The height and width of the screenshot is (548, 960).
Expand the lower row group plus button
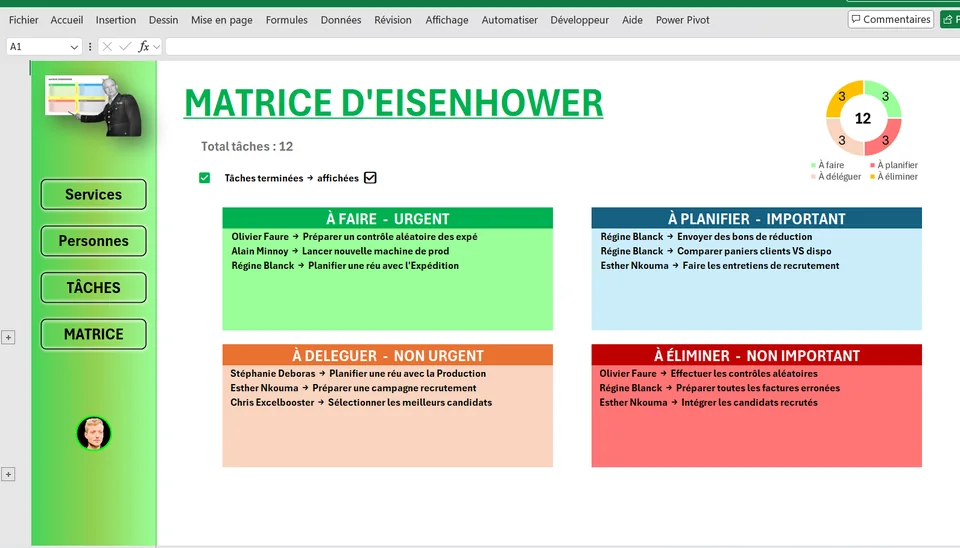coord(8,475)
